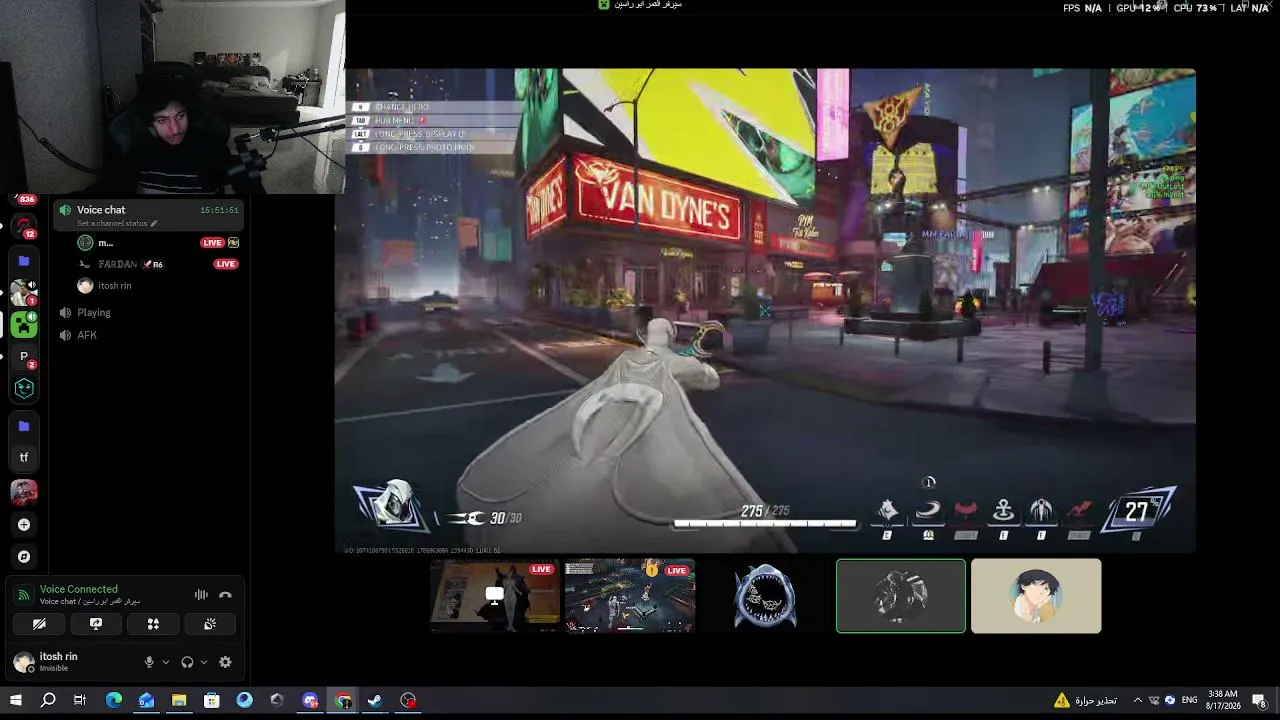
Task: Expand microphone input options arrow
Action: (165, 662)
